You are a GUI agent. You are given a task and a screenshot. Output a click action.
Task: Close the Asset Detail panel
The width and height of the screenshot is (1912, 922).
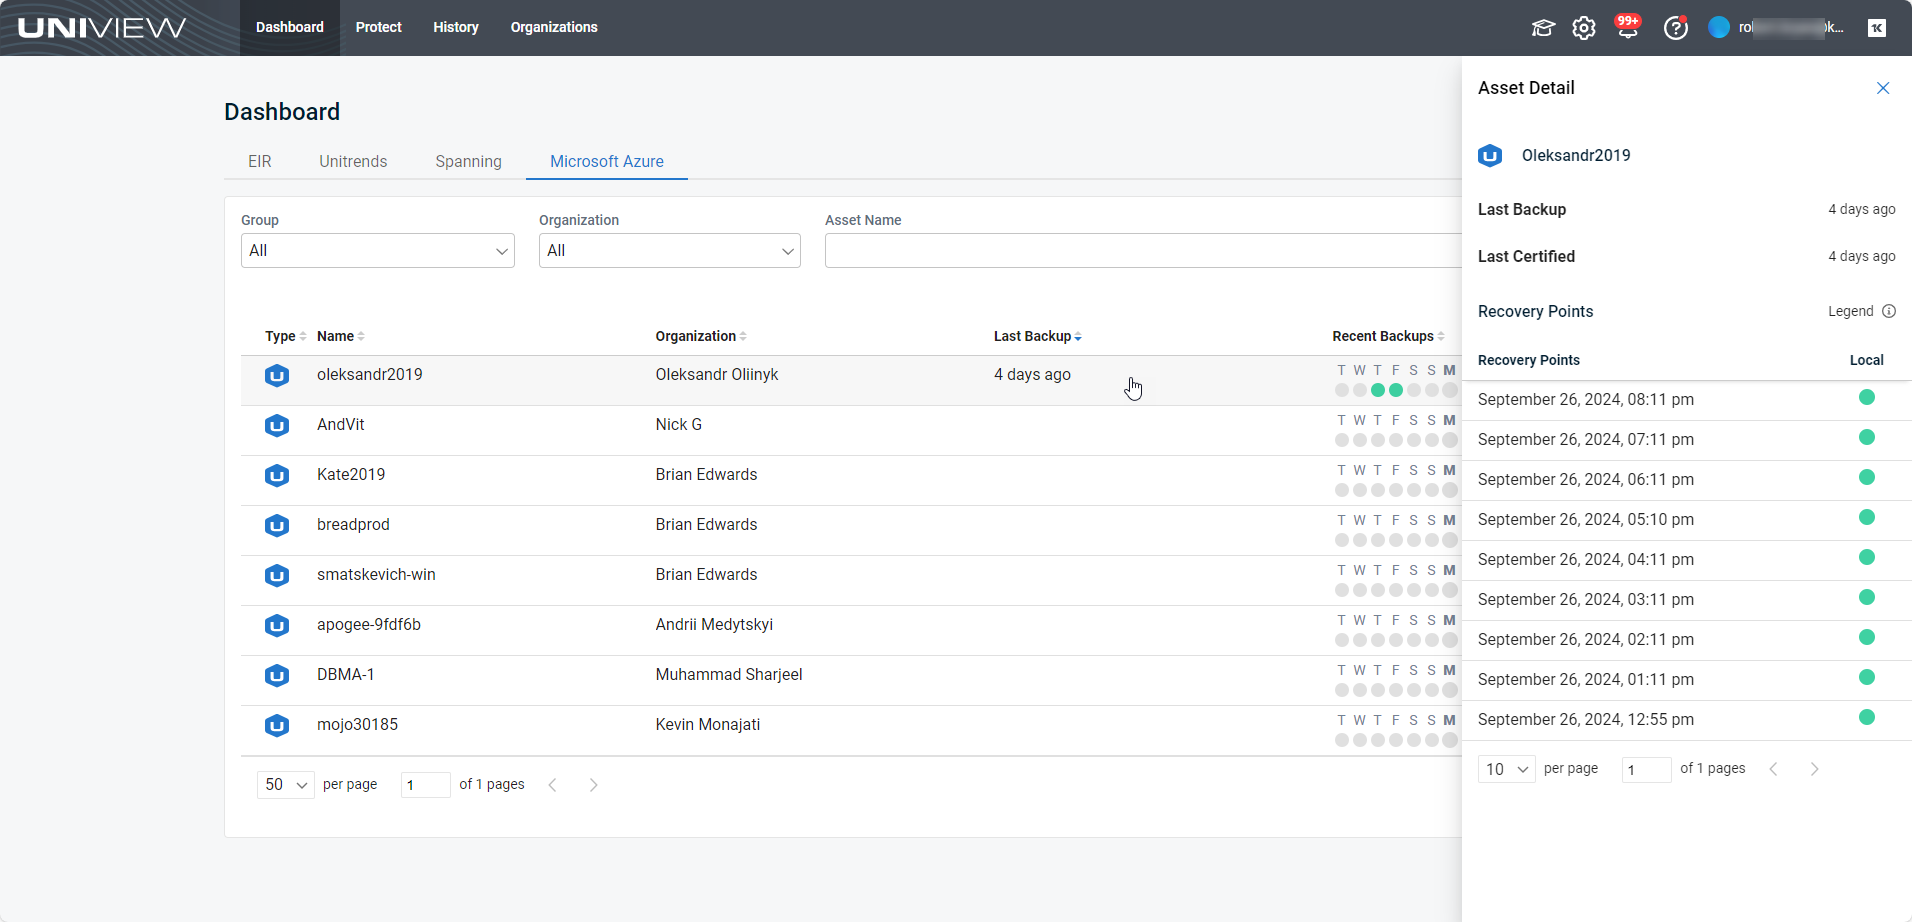pos(1883,88)
